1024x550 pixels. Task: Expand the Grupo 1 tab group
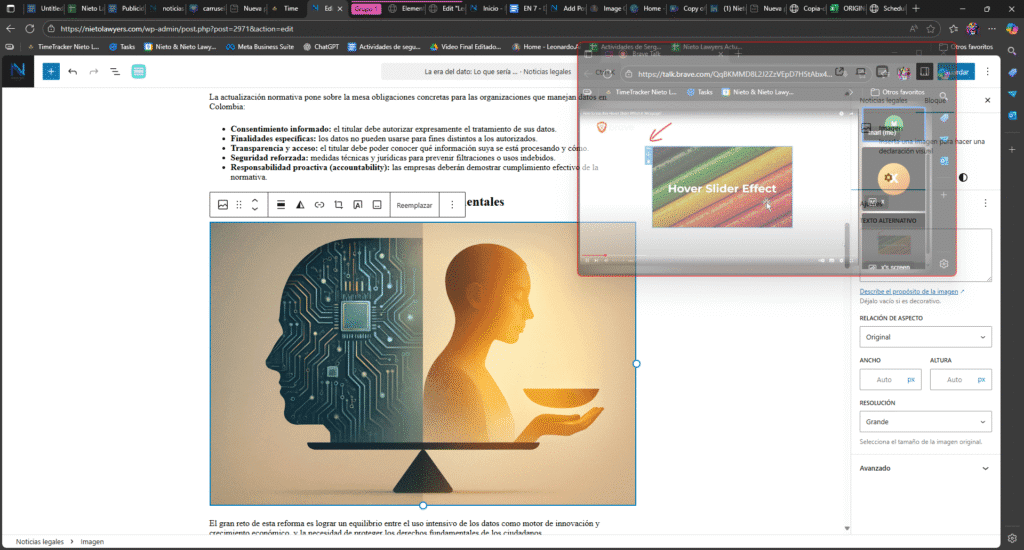366,8
